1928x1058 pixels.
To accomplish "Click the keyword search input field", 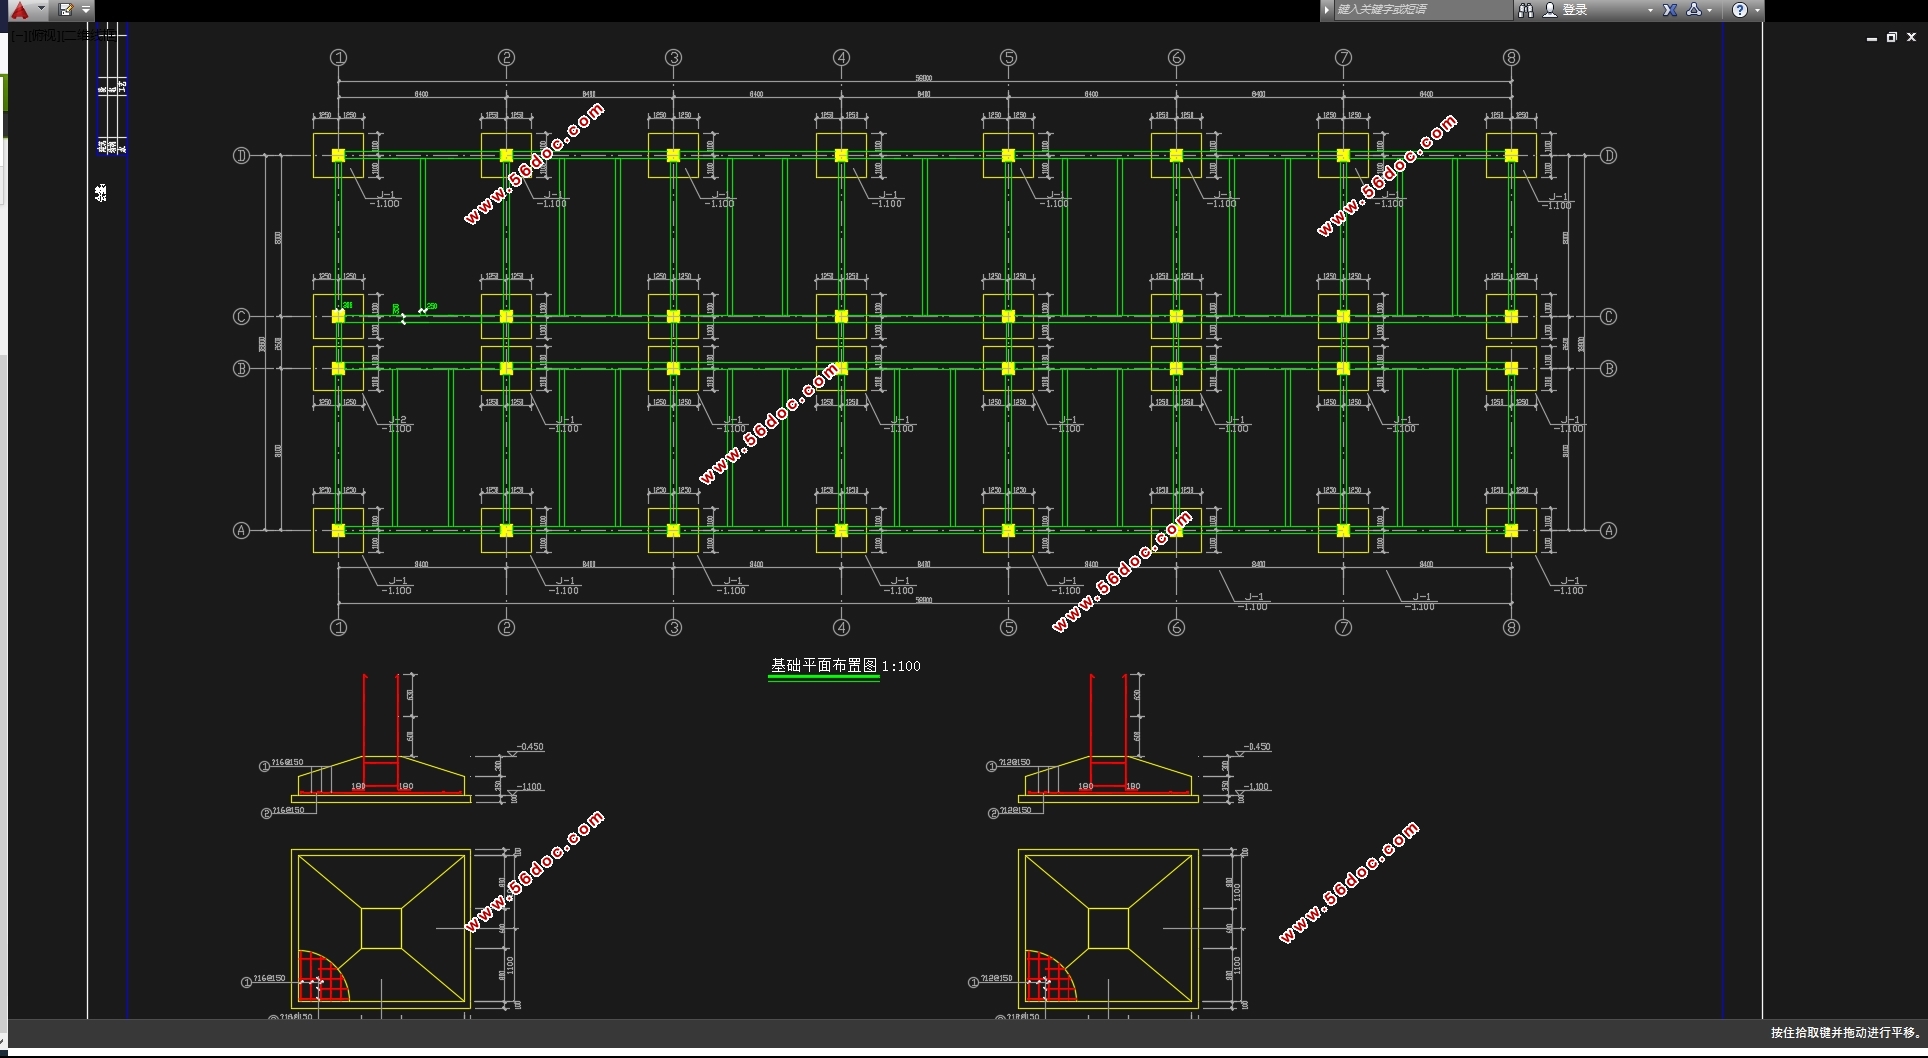I will click(1423, 10).
